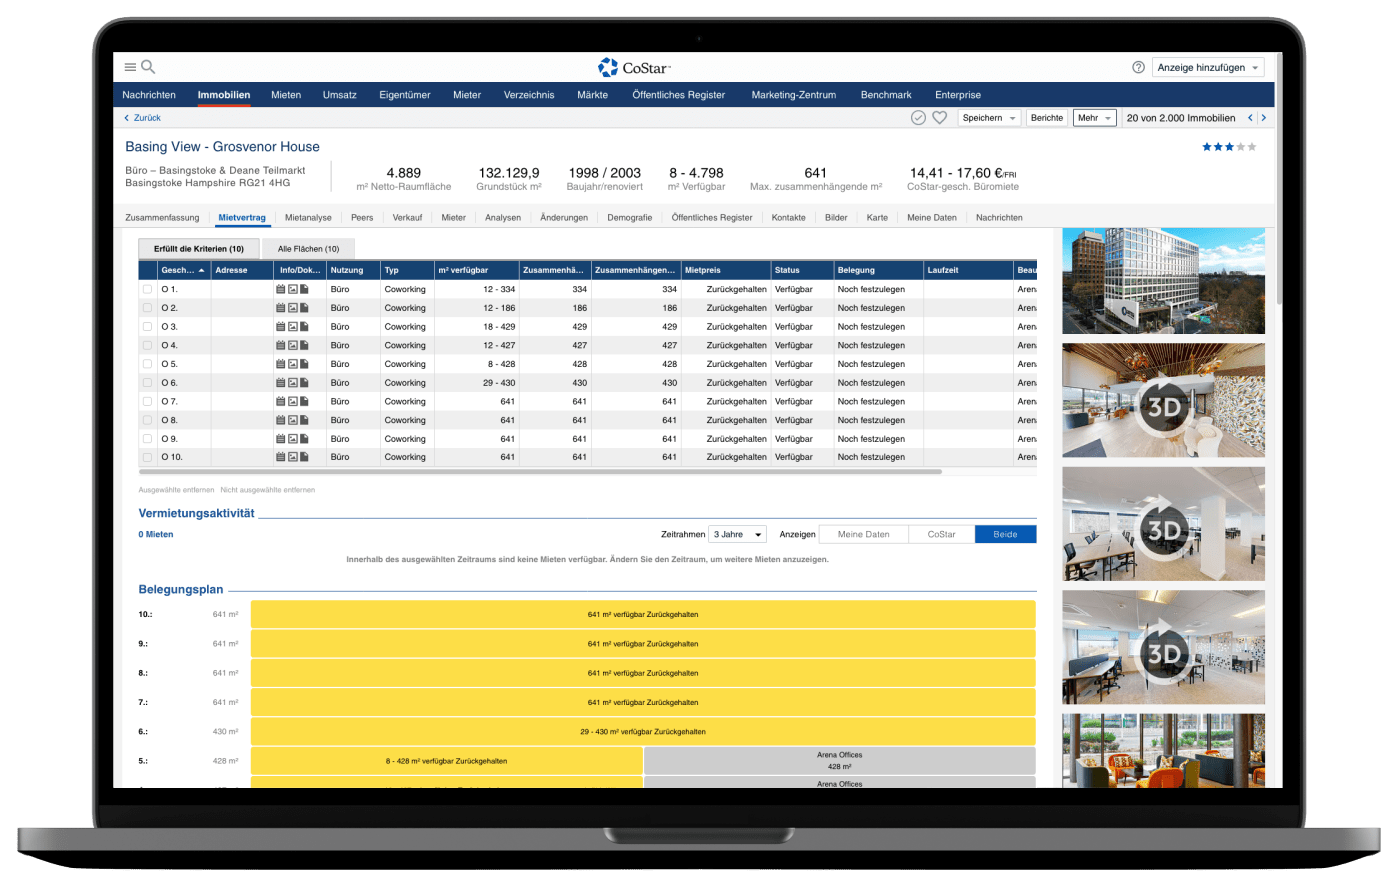The width and height of the screenshot is (1400, 894).
Task: Click the search magnifier icon
Action: click(148, 67)
